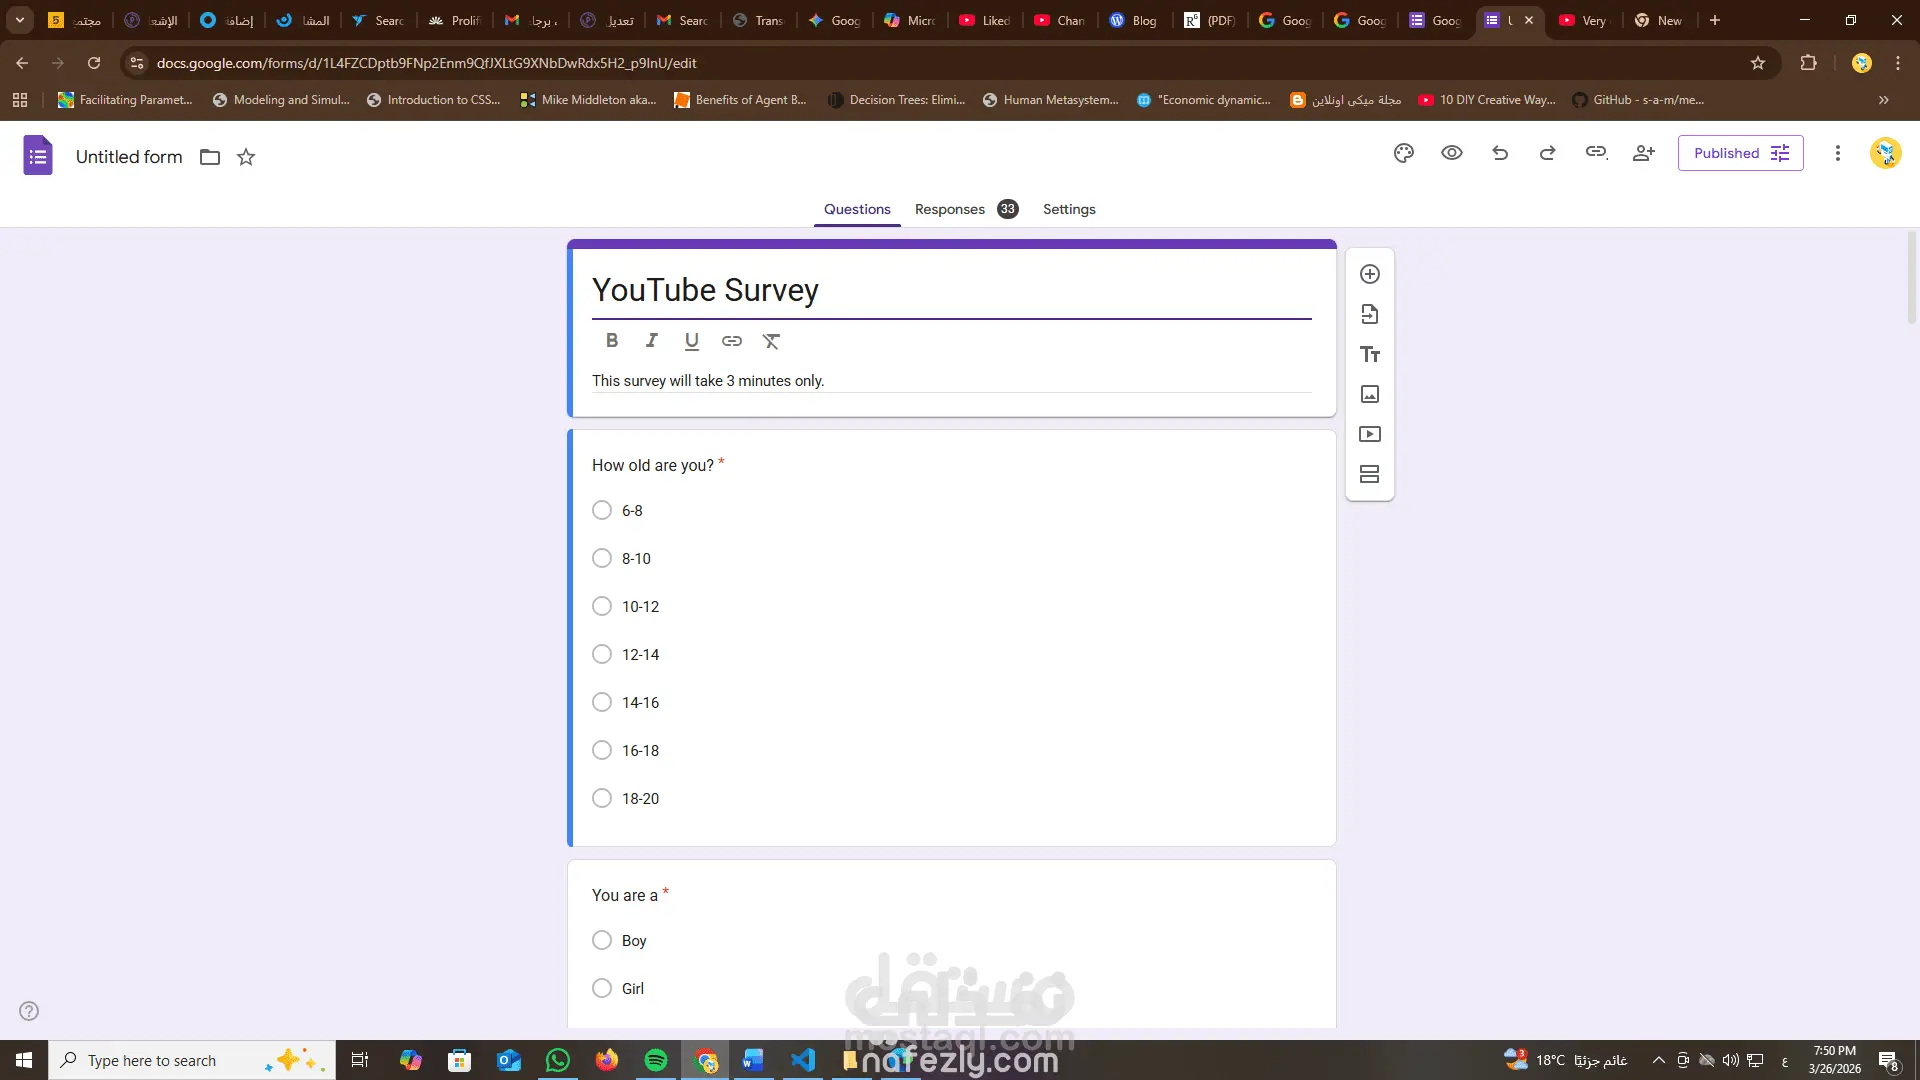Select the 12-14 age option
Screen dimensions: 1920x1080
[602, 654]
